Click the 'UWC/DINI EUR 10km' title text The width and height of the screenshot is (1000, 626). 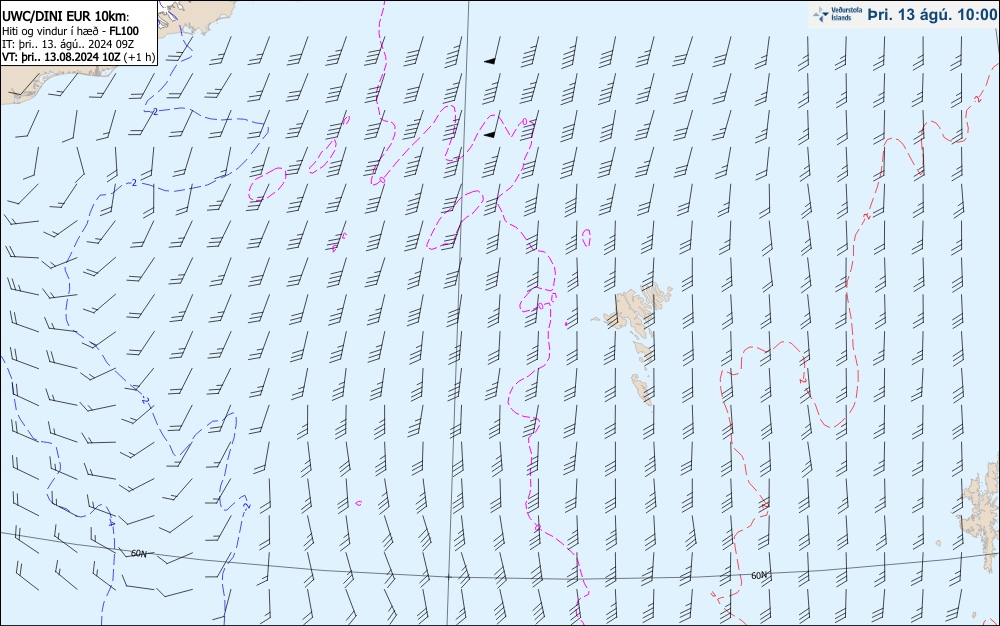coord(65,17)
